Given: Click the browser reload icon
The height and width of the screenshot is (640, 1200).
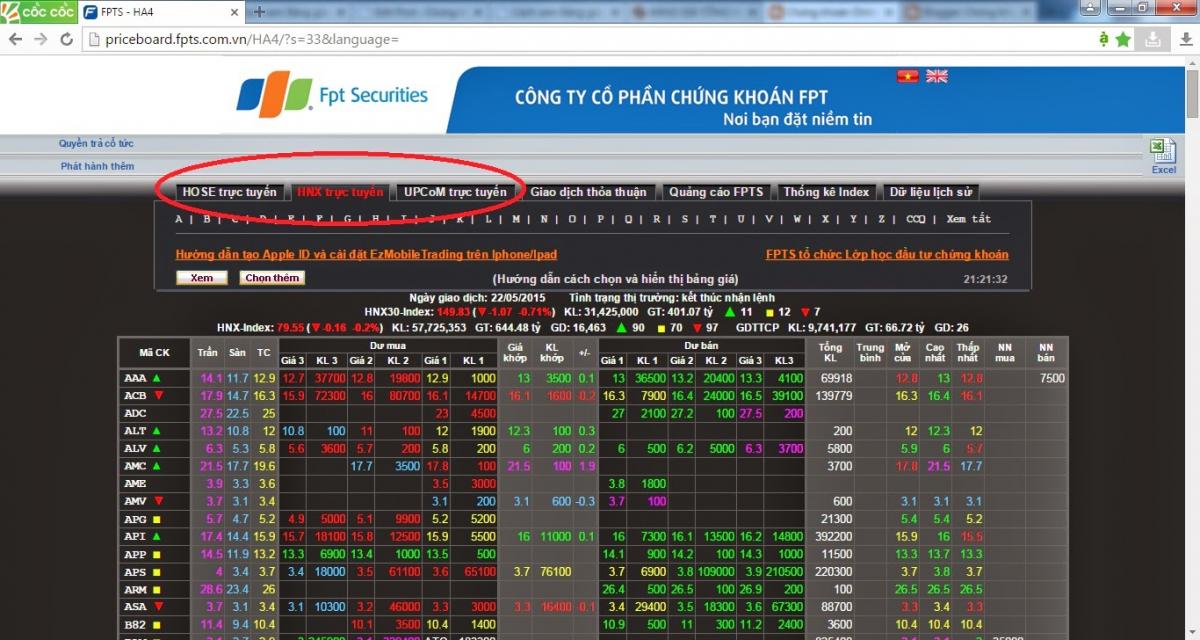Looking at the screenshot, I should coord(66,39).
